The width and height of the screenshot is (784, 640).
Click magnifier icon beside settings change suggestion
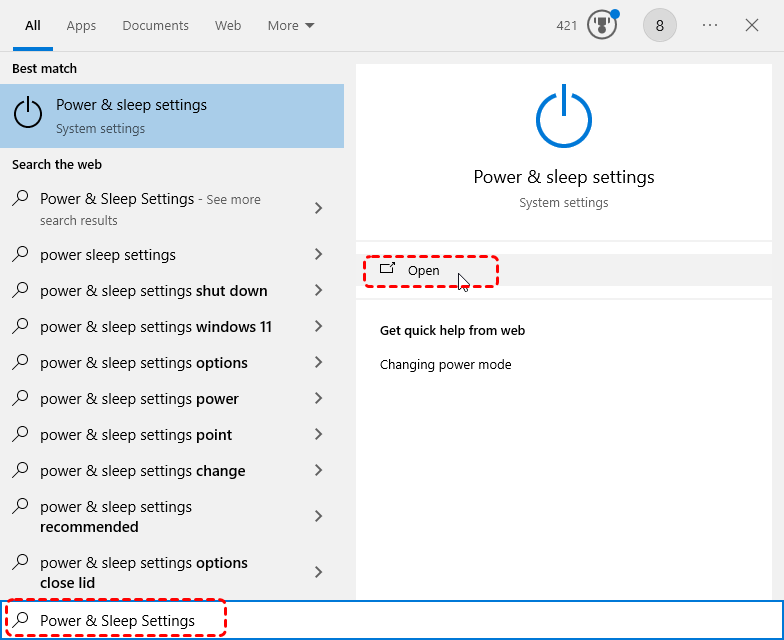point(20,470)
